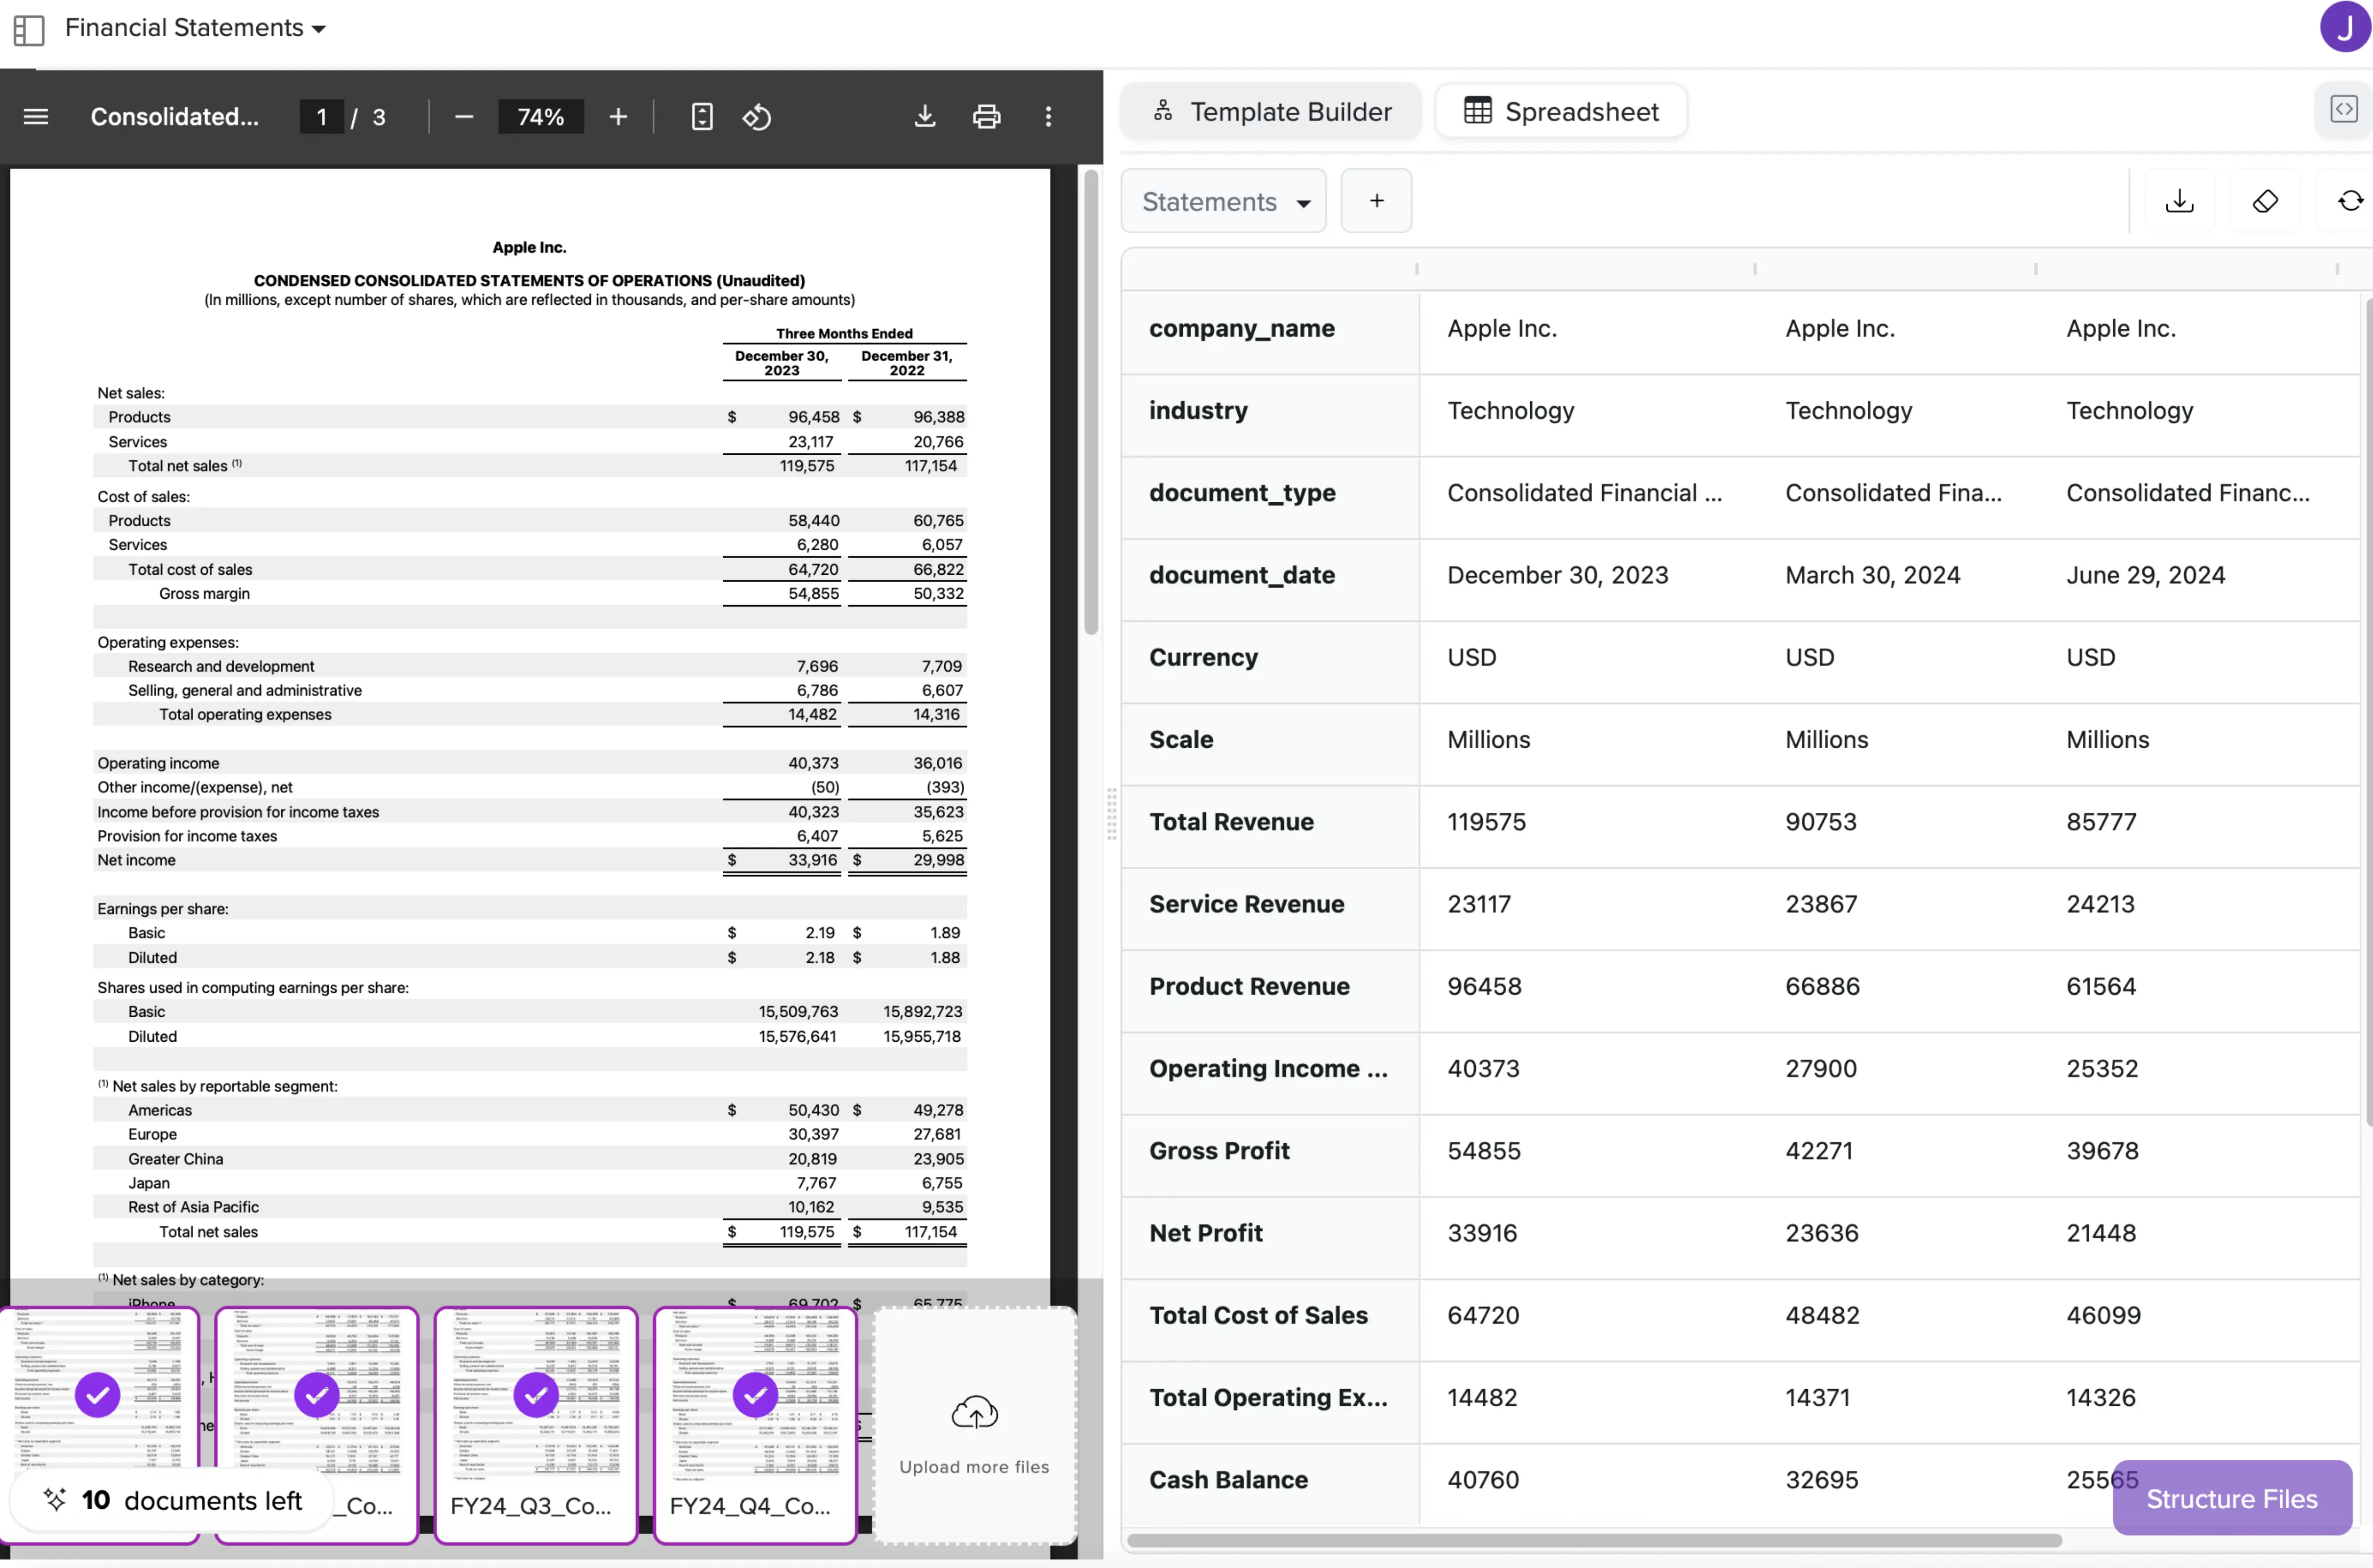Toggle the code view icon
Viewport: 2373px width, 1568px height.
click(x=2343, y=109)
